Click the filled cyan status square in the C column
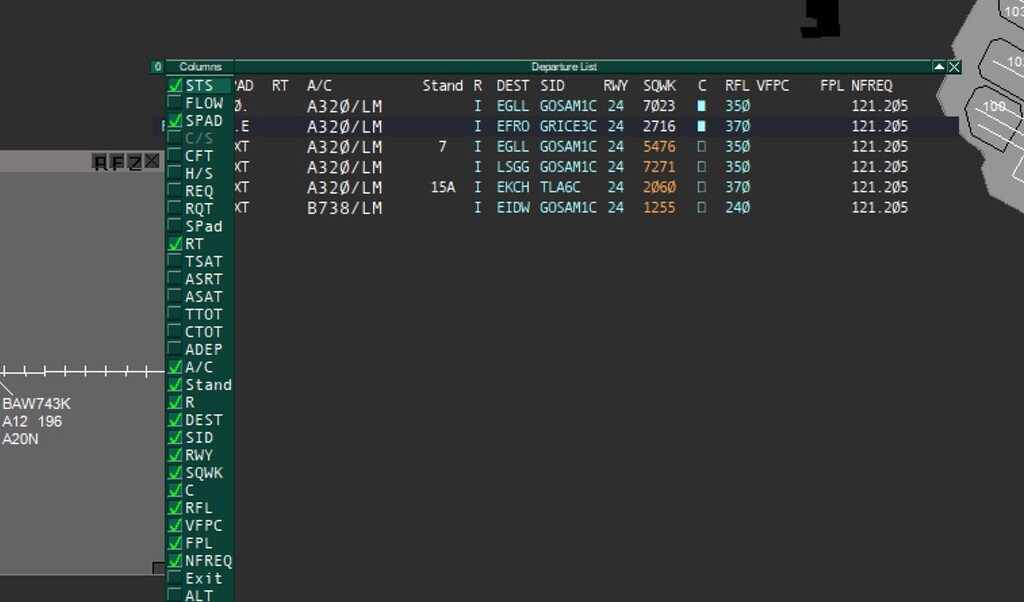The width and height of the screenshot is (1024, 602). pyautogui.click(x=702, y=103)
